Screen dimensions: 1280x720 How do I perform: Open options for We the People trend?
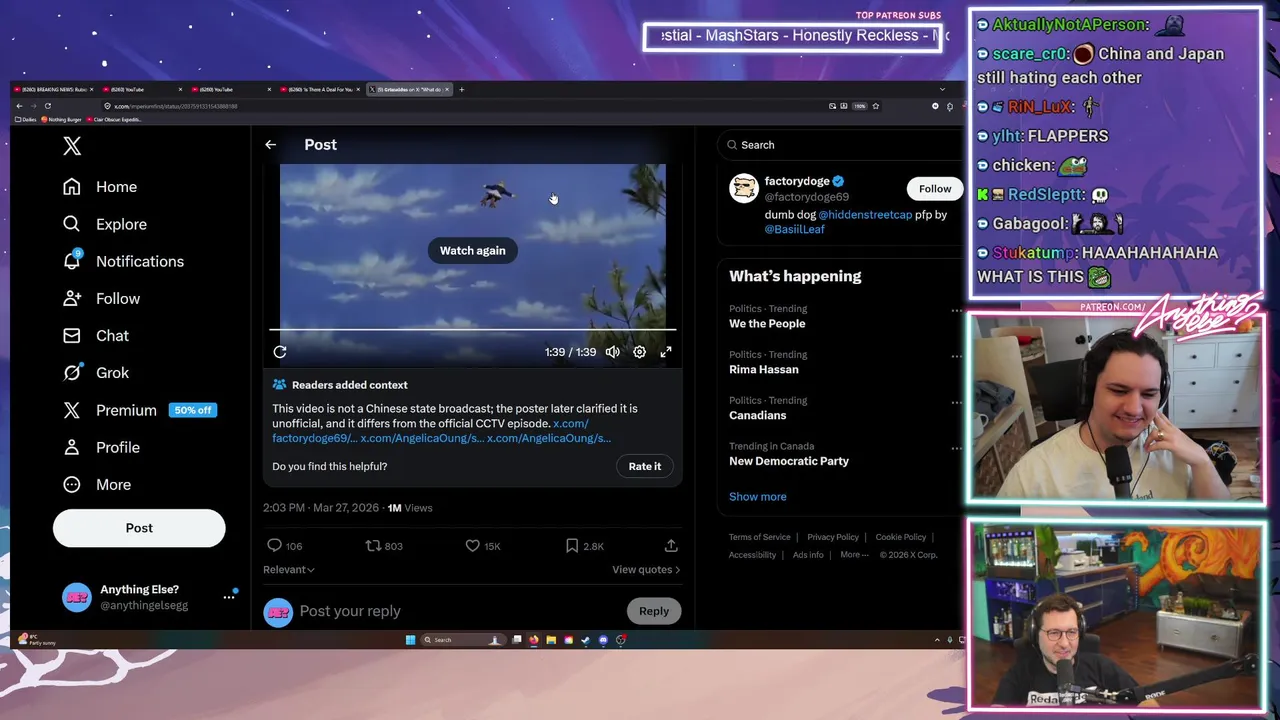(x=956, y=311)
